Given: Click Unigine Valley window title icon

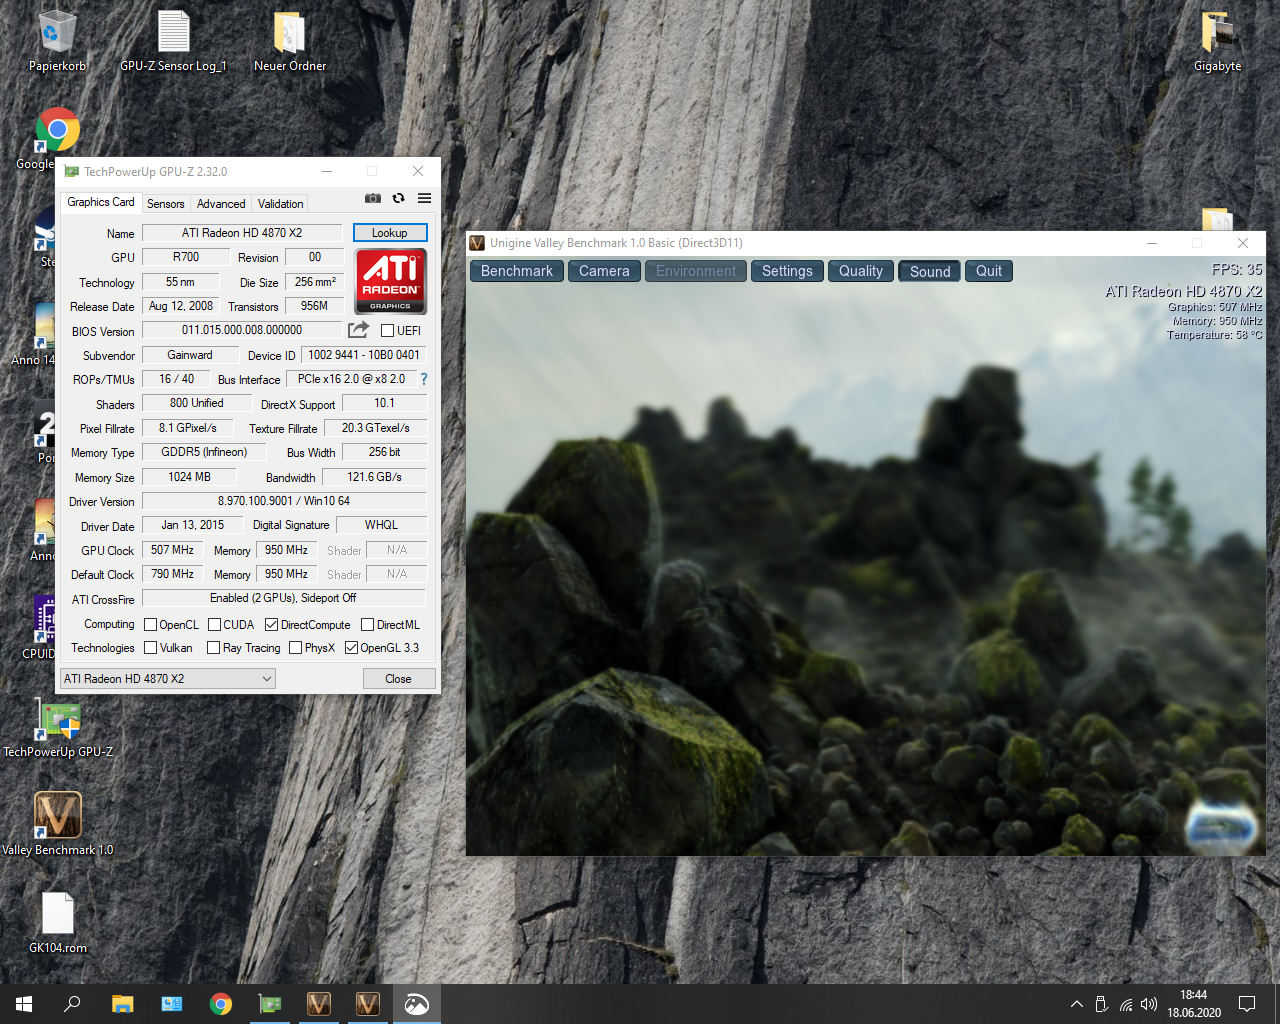Looking at the screenshot, I should 477,243.
